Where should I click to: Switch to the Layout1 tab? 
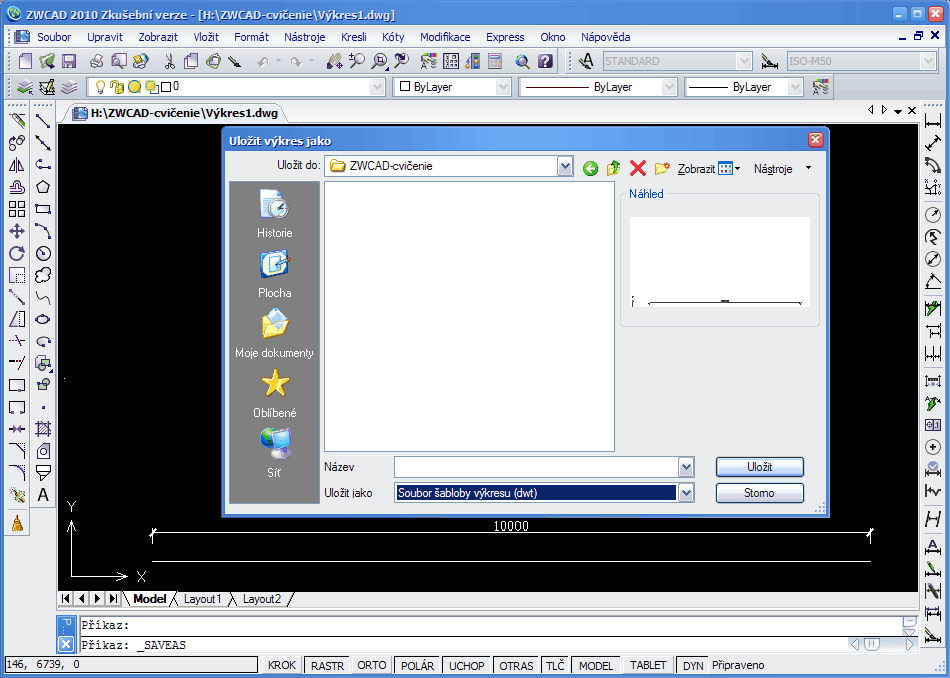202,599
